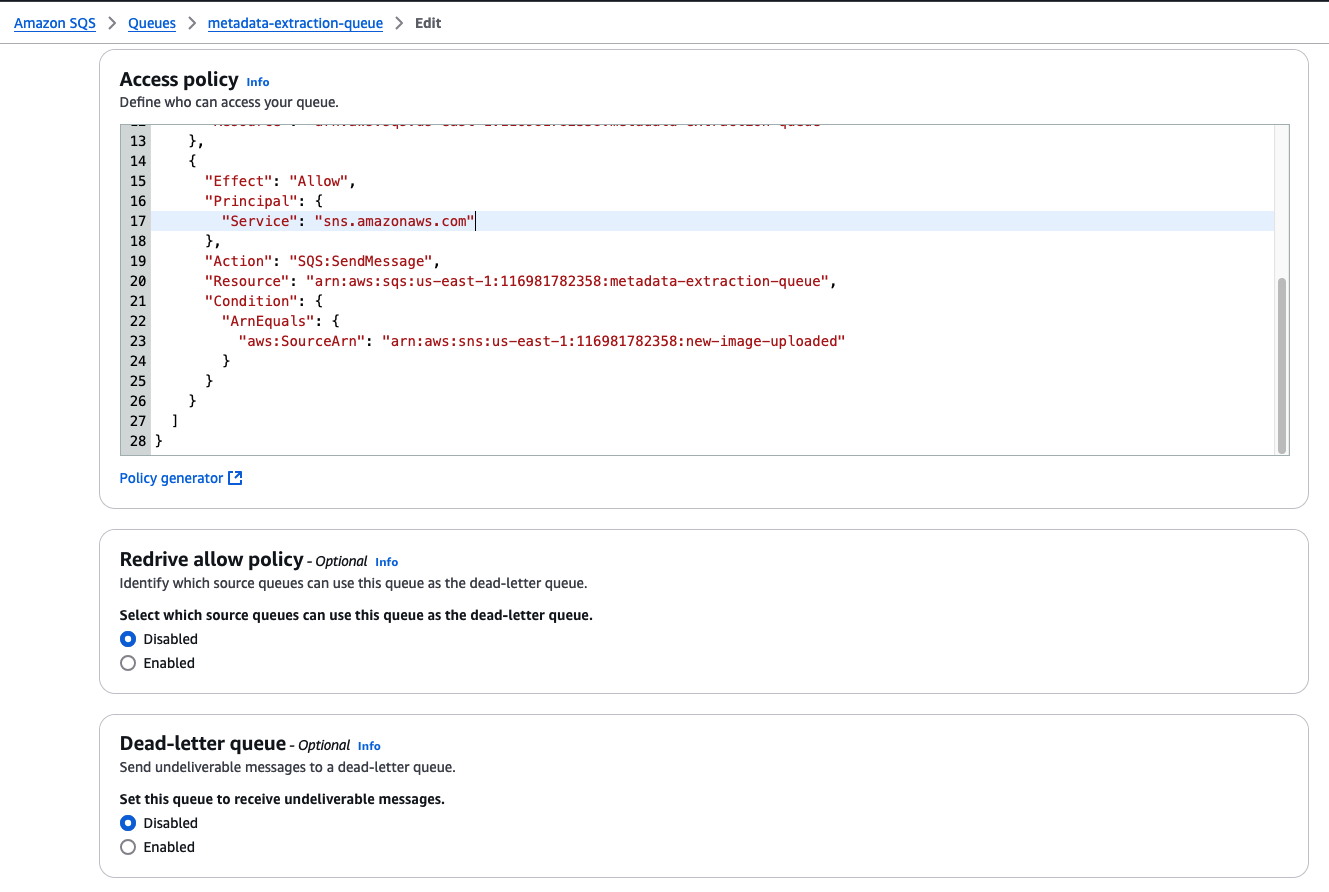The height and width of the screenshot is (892, 1329).
Task: Click the aws:SourceArn new-image-uploaded value
Action: tap(614, 341)
